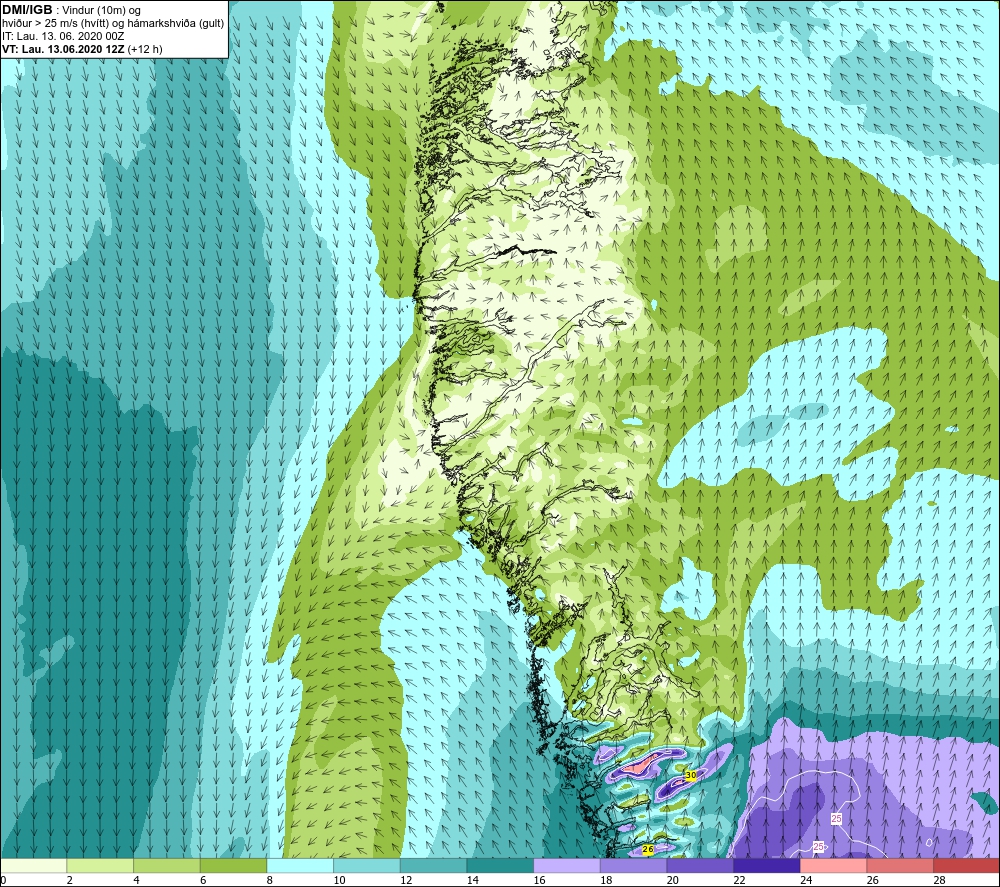Click the scale tick label '8'
Image resolution: width=1000 pixels, height=887 pixels.
click(x=270, y=881)
